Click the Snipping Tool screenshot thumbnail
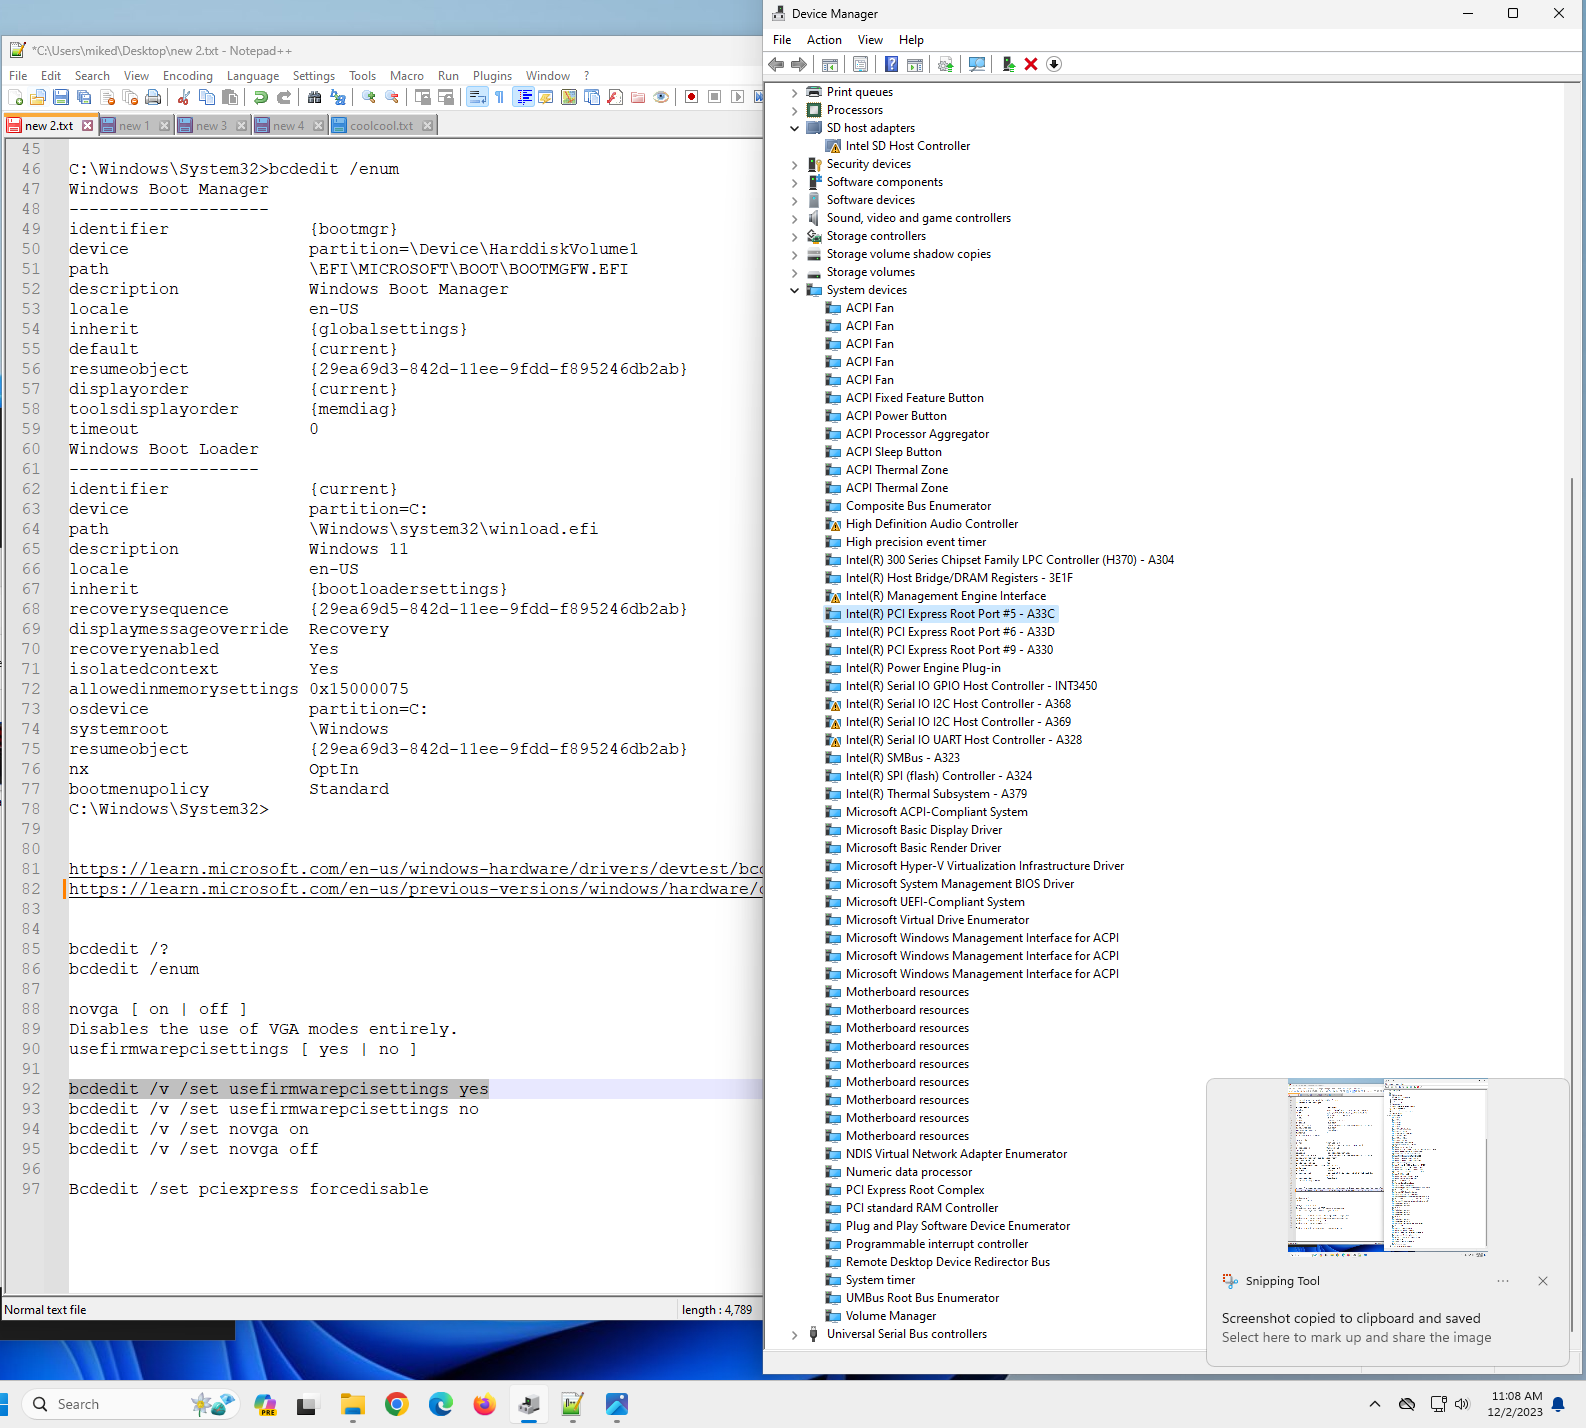The image size is (1586, 1428). click(x=1387, y=1166)
